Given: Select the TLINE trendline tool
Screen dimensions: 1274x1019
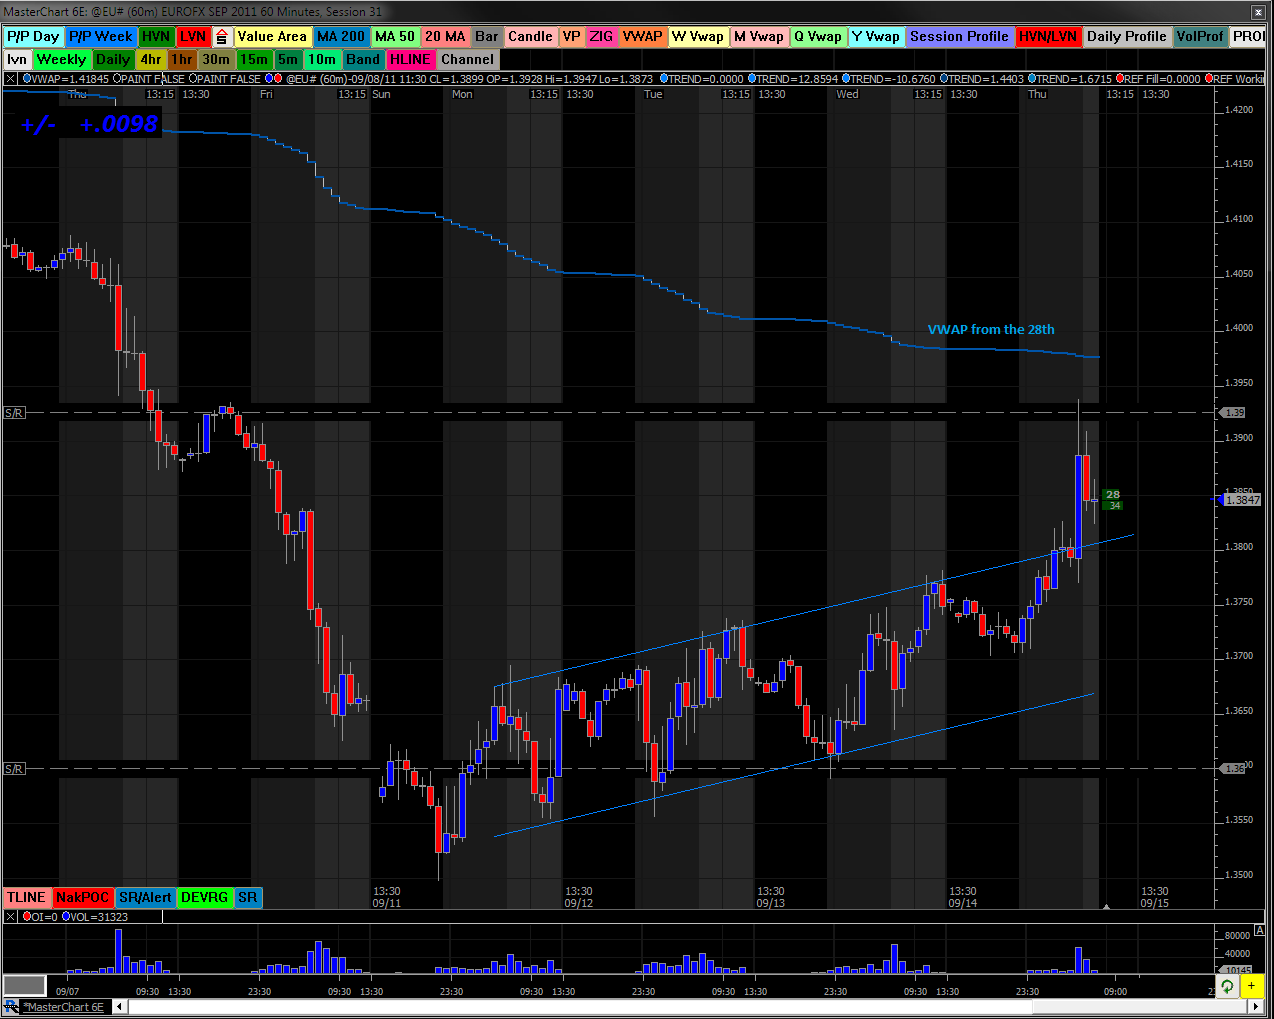Looking at the screenshot, I should [26, 897].
